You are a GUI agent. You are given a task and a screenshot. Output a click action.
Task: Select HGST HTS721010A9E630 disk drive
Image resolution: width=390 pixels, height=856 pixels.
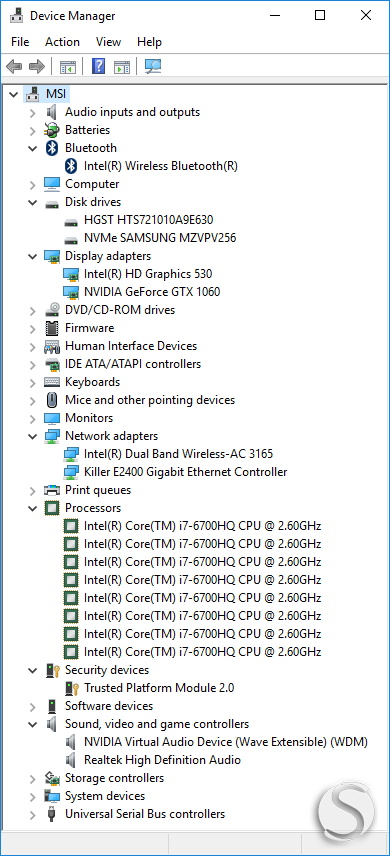(149, 220)
